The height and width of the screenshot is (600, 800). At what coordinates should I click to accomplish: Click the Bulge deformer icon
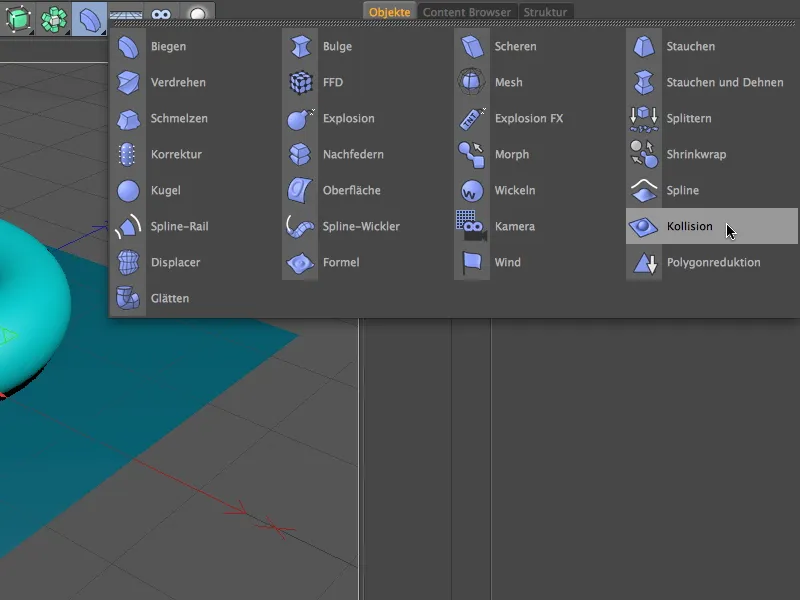pos(300,46)
